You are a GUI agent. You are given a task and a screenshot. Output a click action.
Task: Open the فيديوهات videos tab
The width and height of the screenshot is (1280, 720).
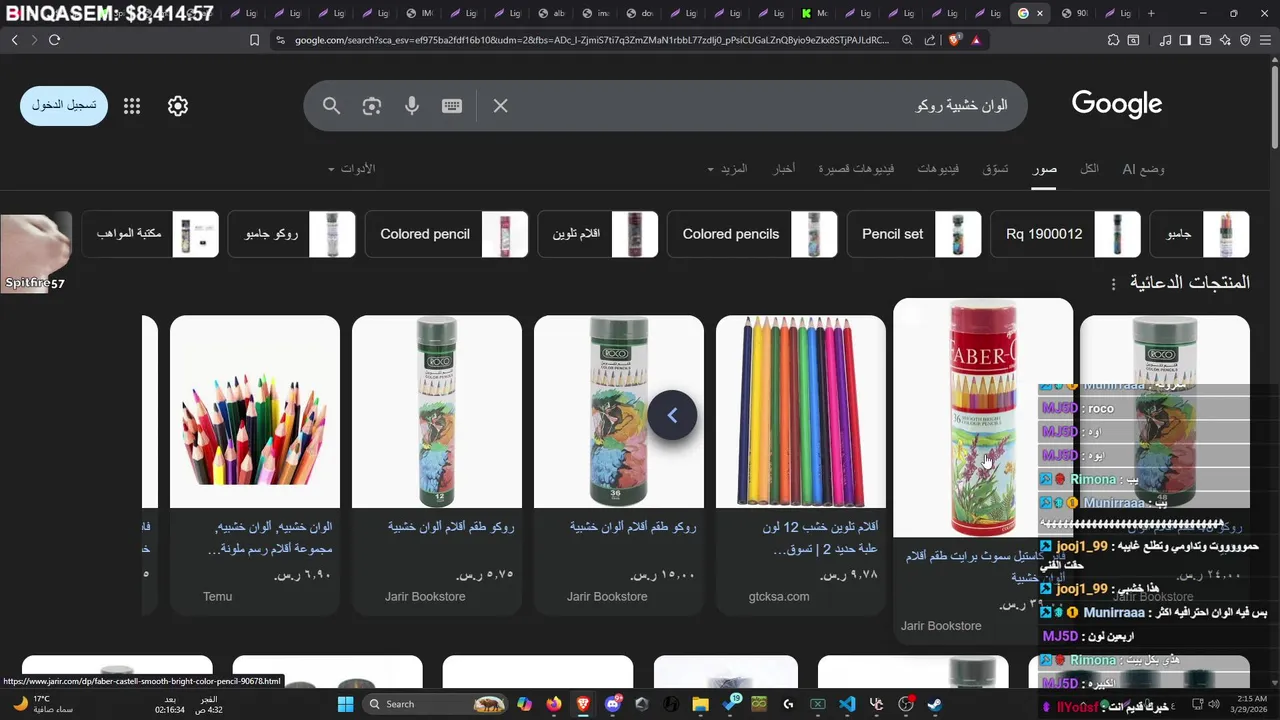coord(938,168)
